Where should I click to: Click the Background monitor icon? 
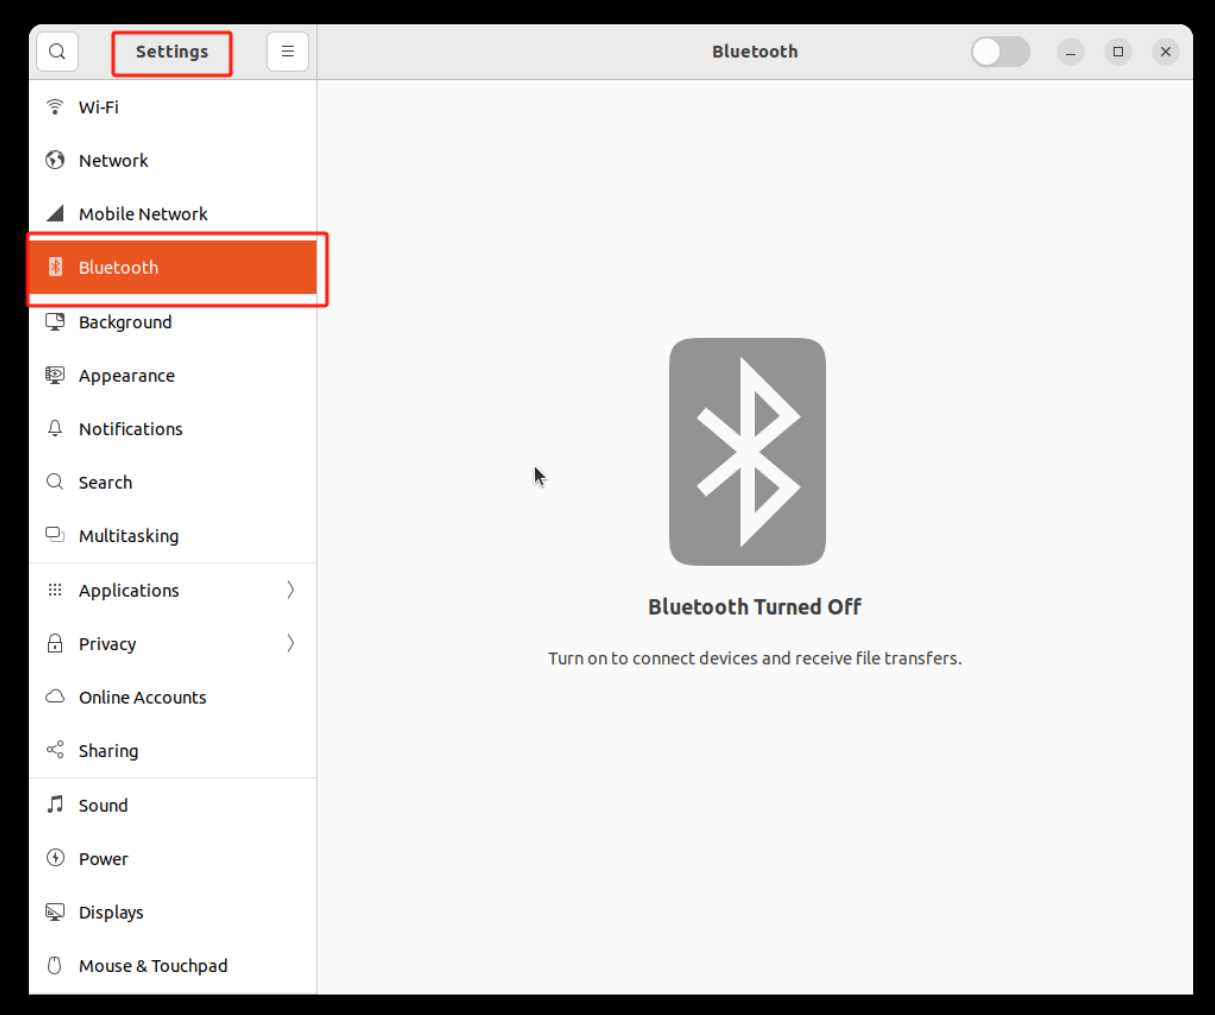tap(55, 322)
